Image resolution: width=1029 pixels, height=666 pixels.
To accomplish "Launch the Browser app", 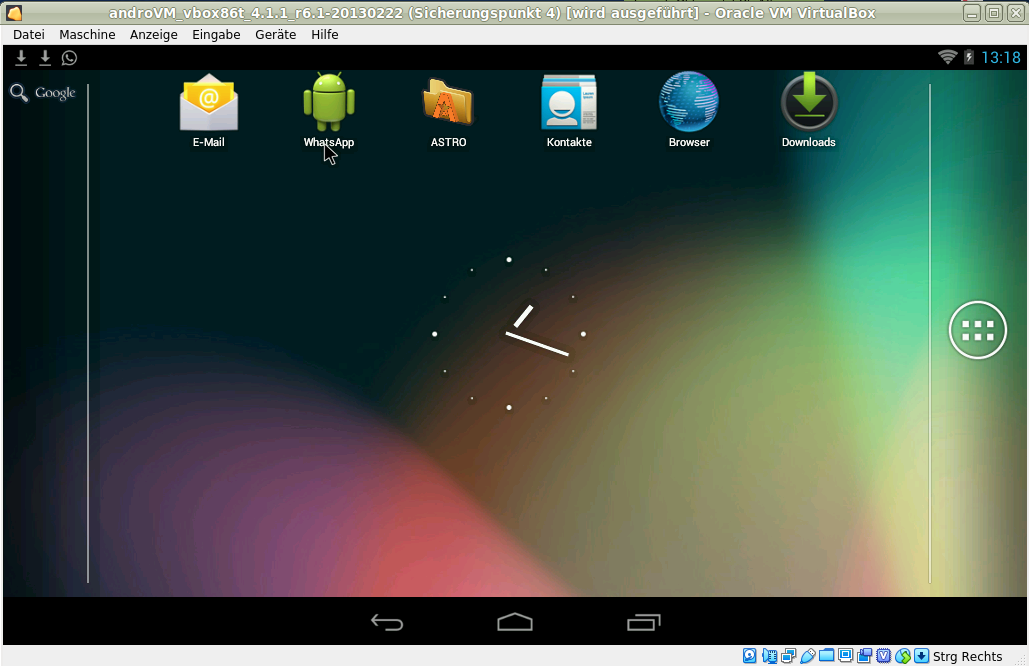I will coord(689,110).
